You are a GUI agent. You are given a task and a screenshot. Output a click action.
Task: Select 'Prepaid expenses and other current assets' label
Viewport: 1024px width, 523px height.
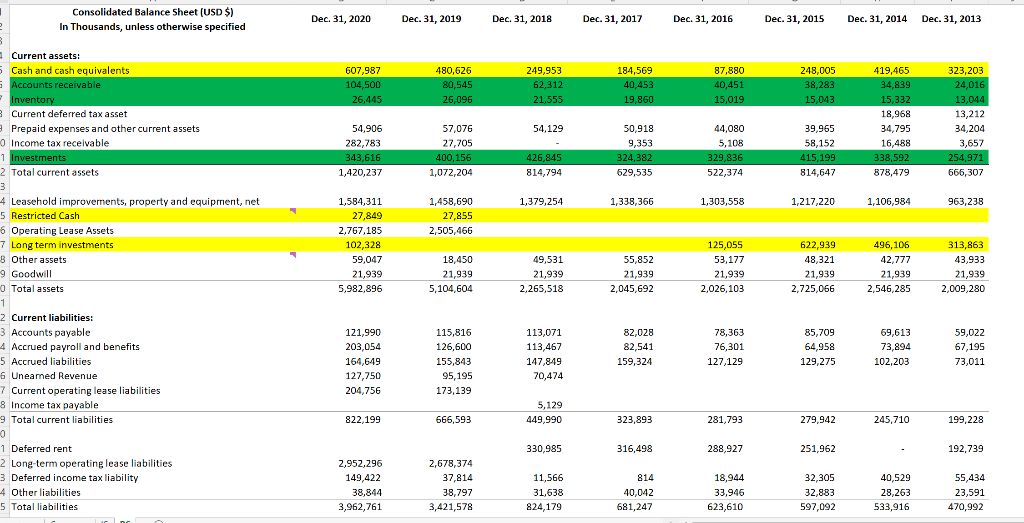click(x=106, y=128)
